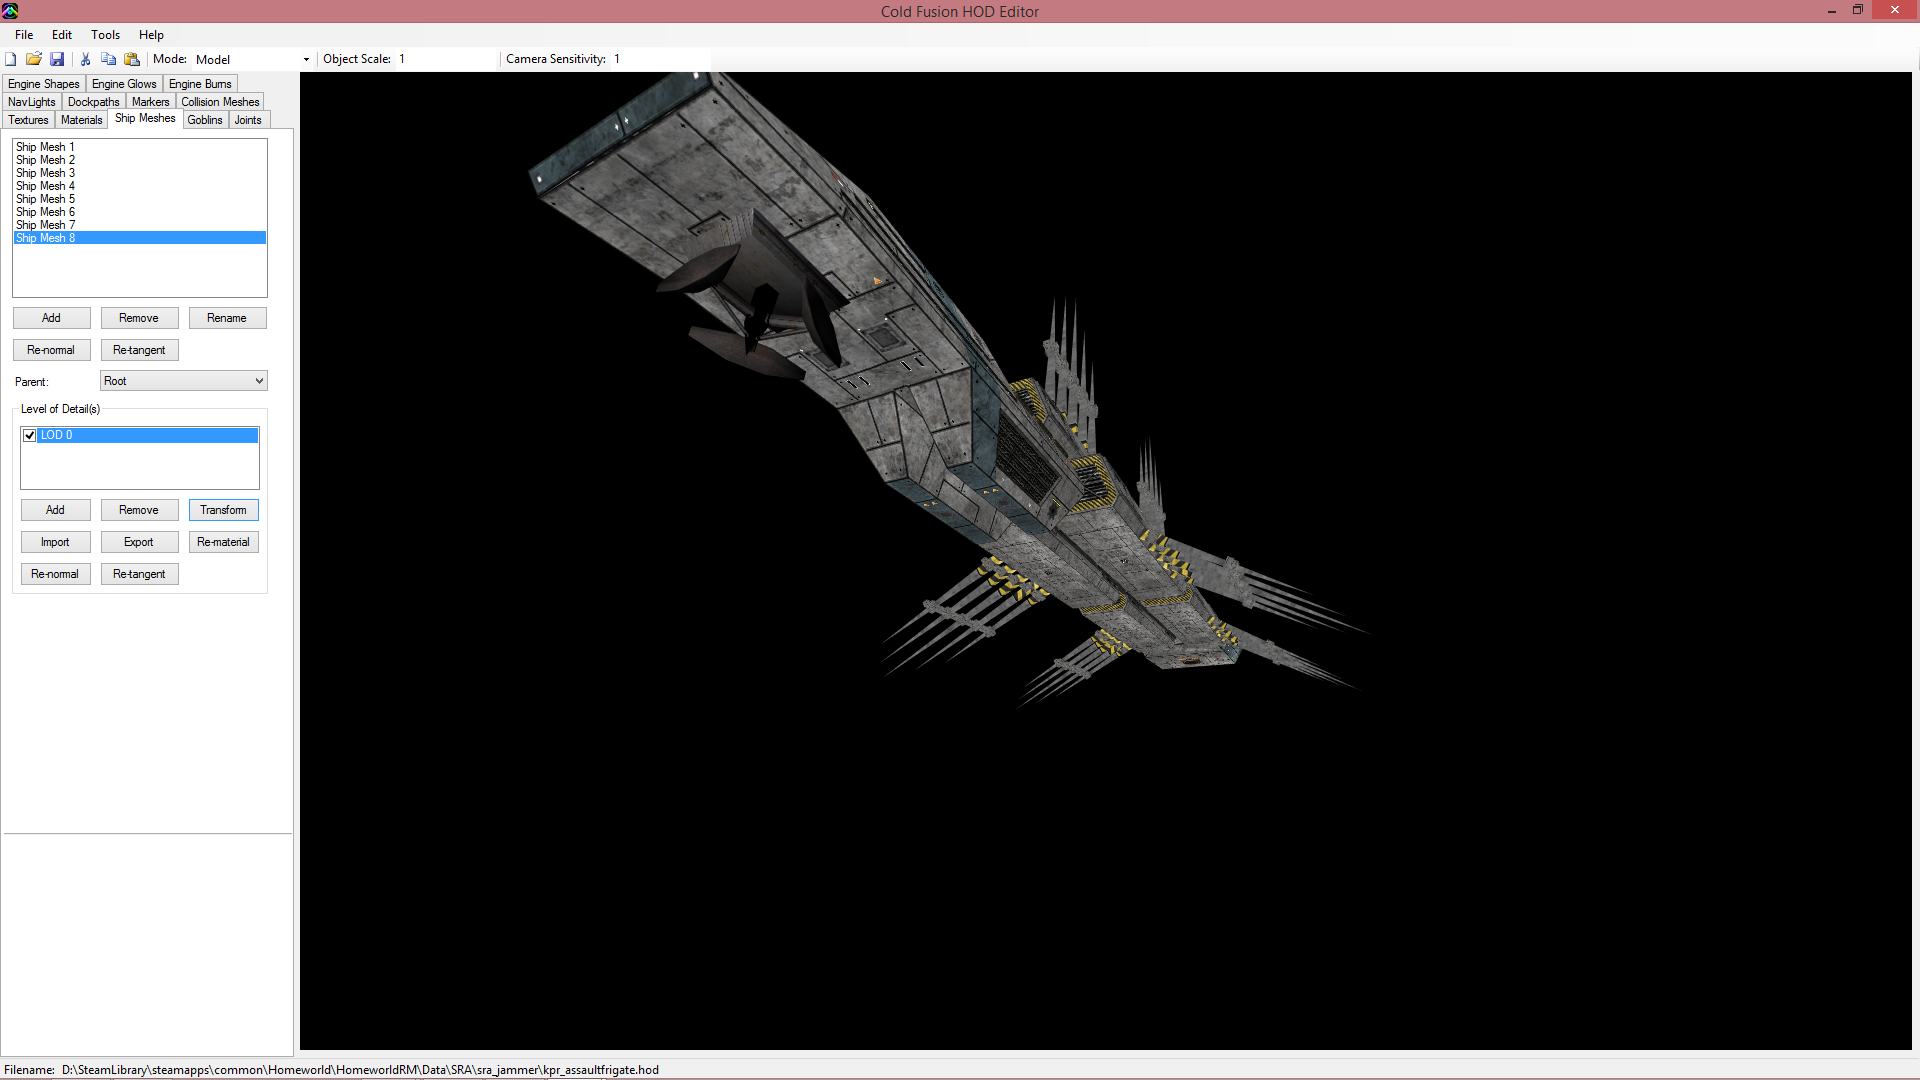Click the Import button for LOD
Image resolution: width=1920 pixels, height=1080 pixels.
coord(55,542)
